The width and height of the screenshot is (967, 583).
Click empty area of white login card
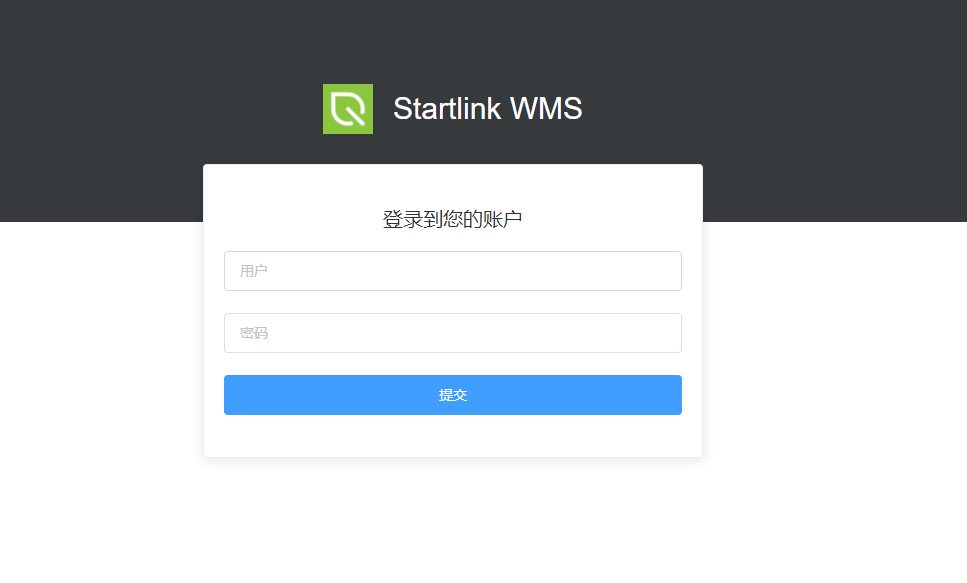453,437
